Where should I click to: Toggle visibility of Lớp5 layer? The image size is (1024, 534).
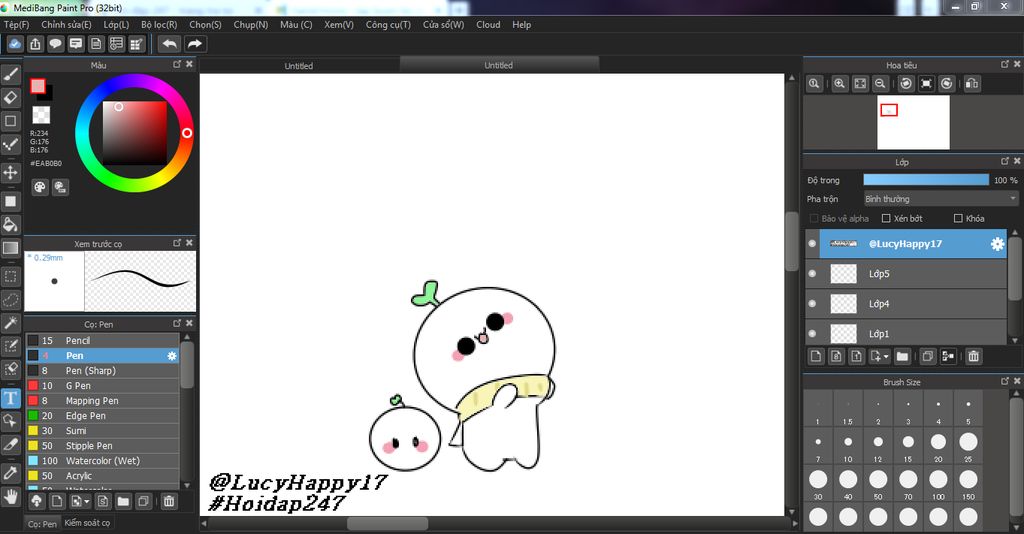(812, 274)
